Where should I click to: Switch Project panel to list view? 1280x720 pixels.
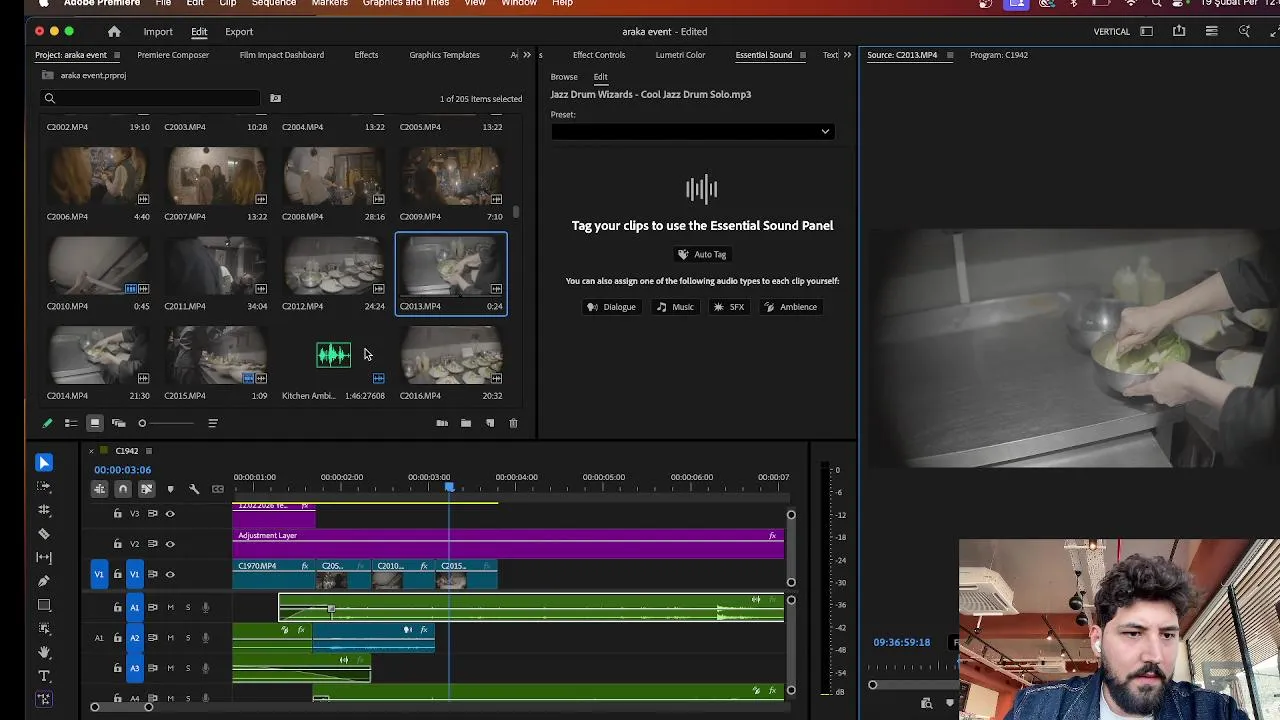point(71,423)
